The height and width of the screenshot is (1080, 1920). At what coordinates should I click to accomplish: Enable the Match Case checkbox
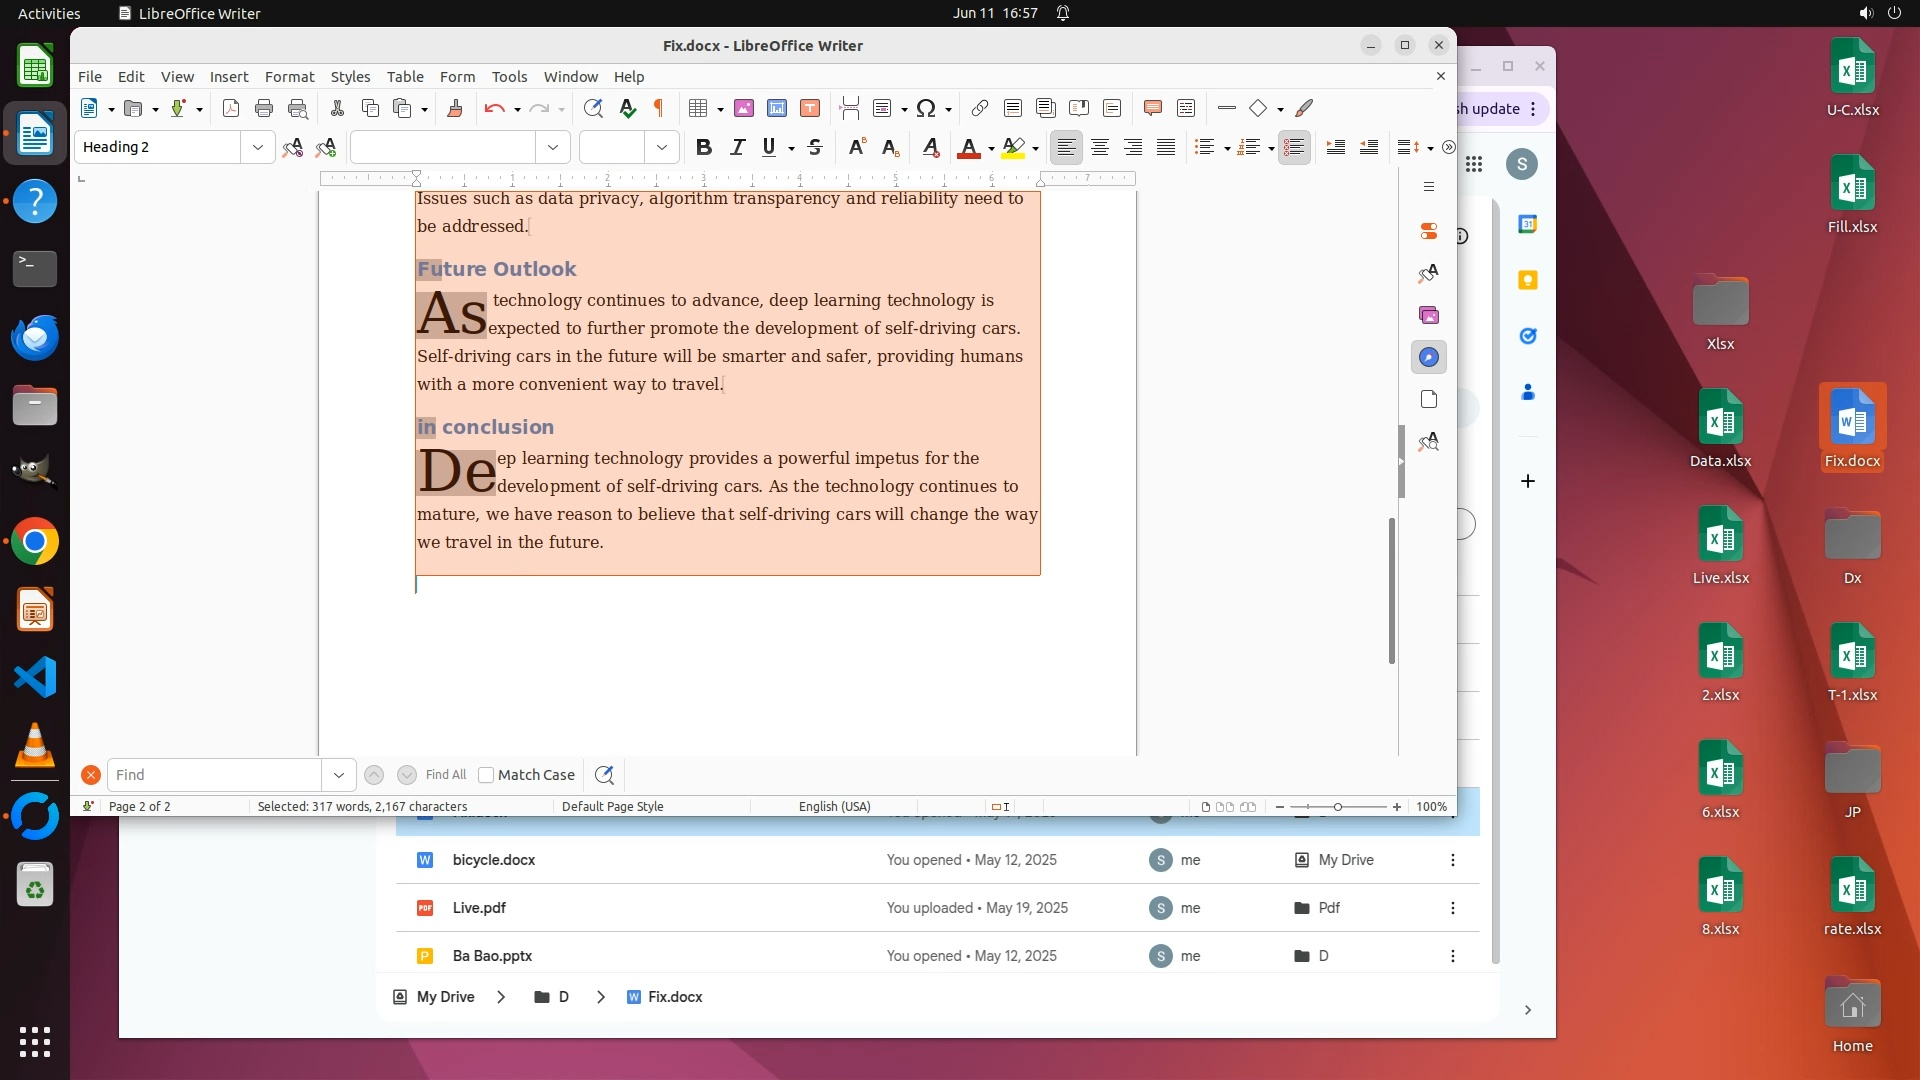point(486,775)
